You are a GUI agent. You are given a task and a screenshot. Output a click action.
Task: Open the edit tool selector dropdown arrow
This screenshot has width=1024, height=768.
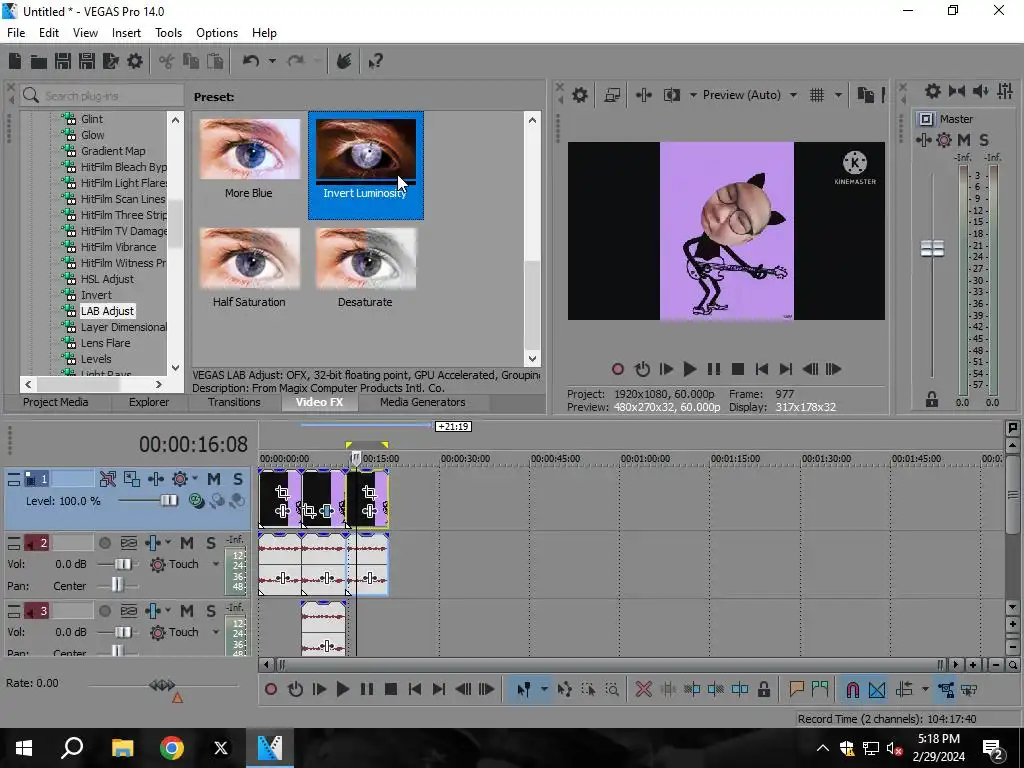[x=543, y=689]
